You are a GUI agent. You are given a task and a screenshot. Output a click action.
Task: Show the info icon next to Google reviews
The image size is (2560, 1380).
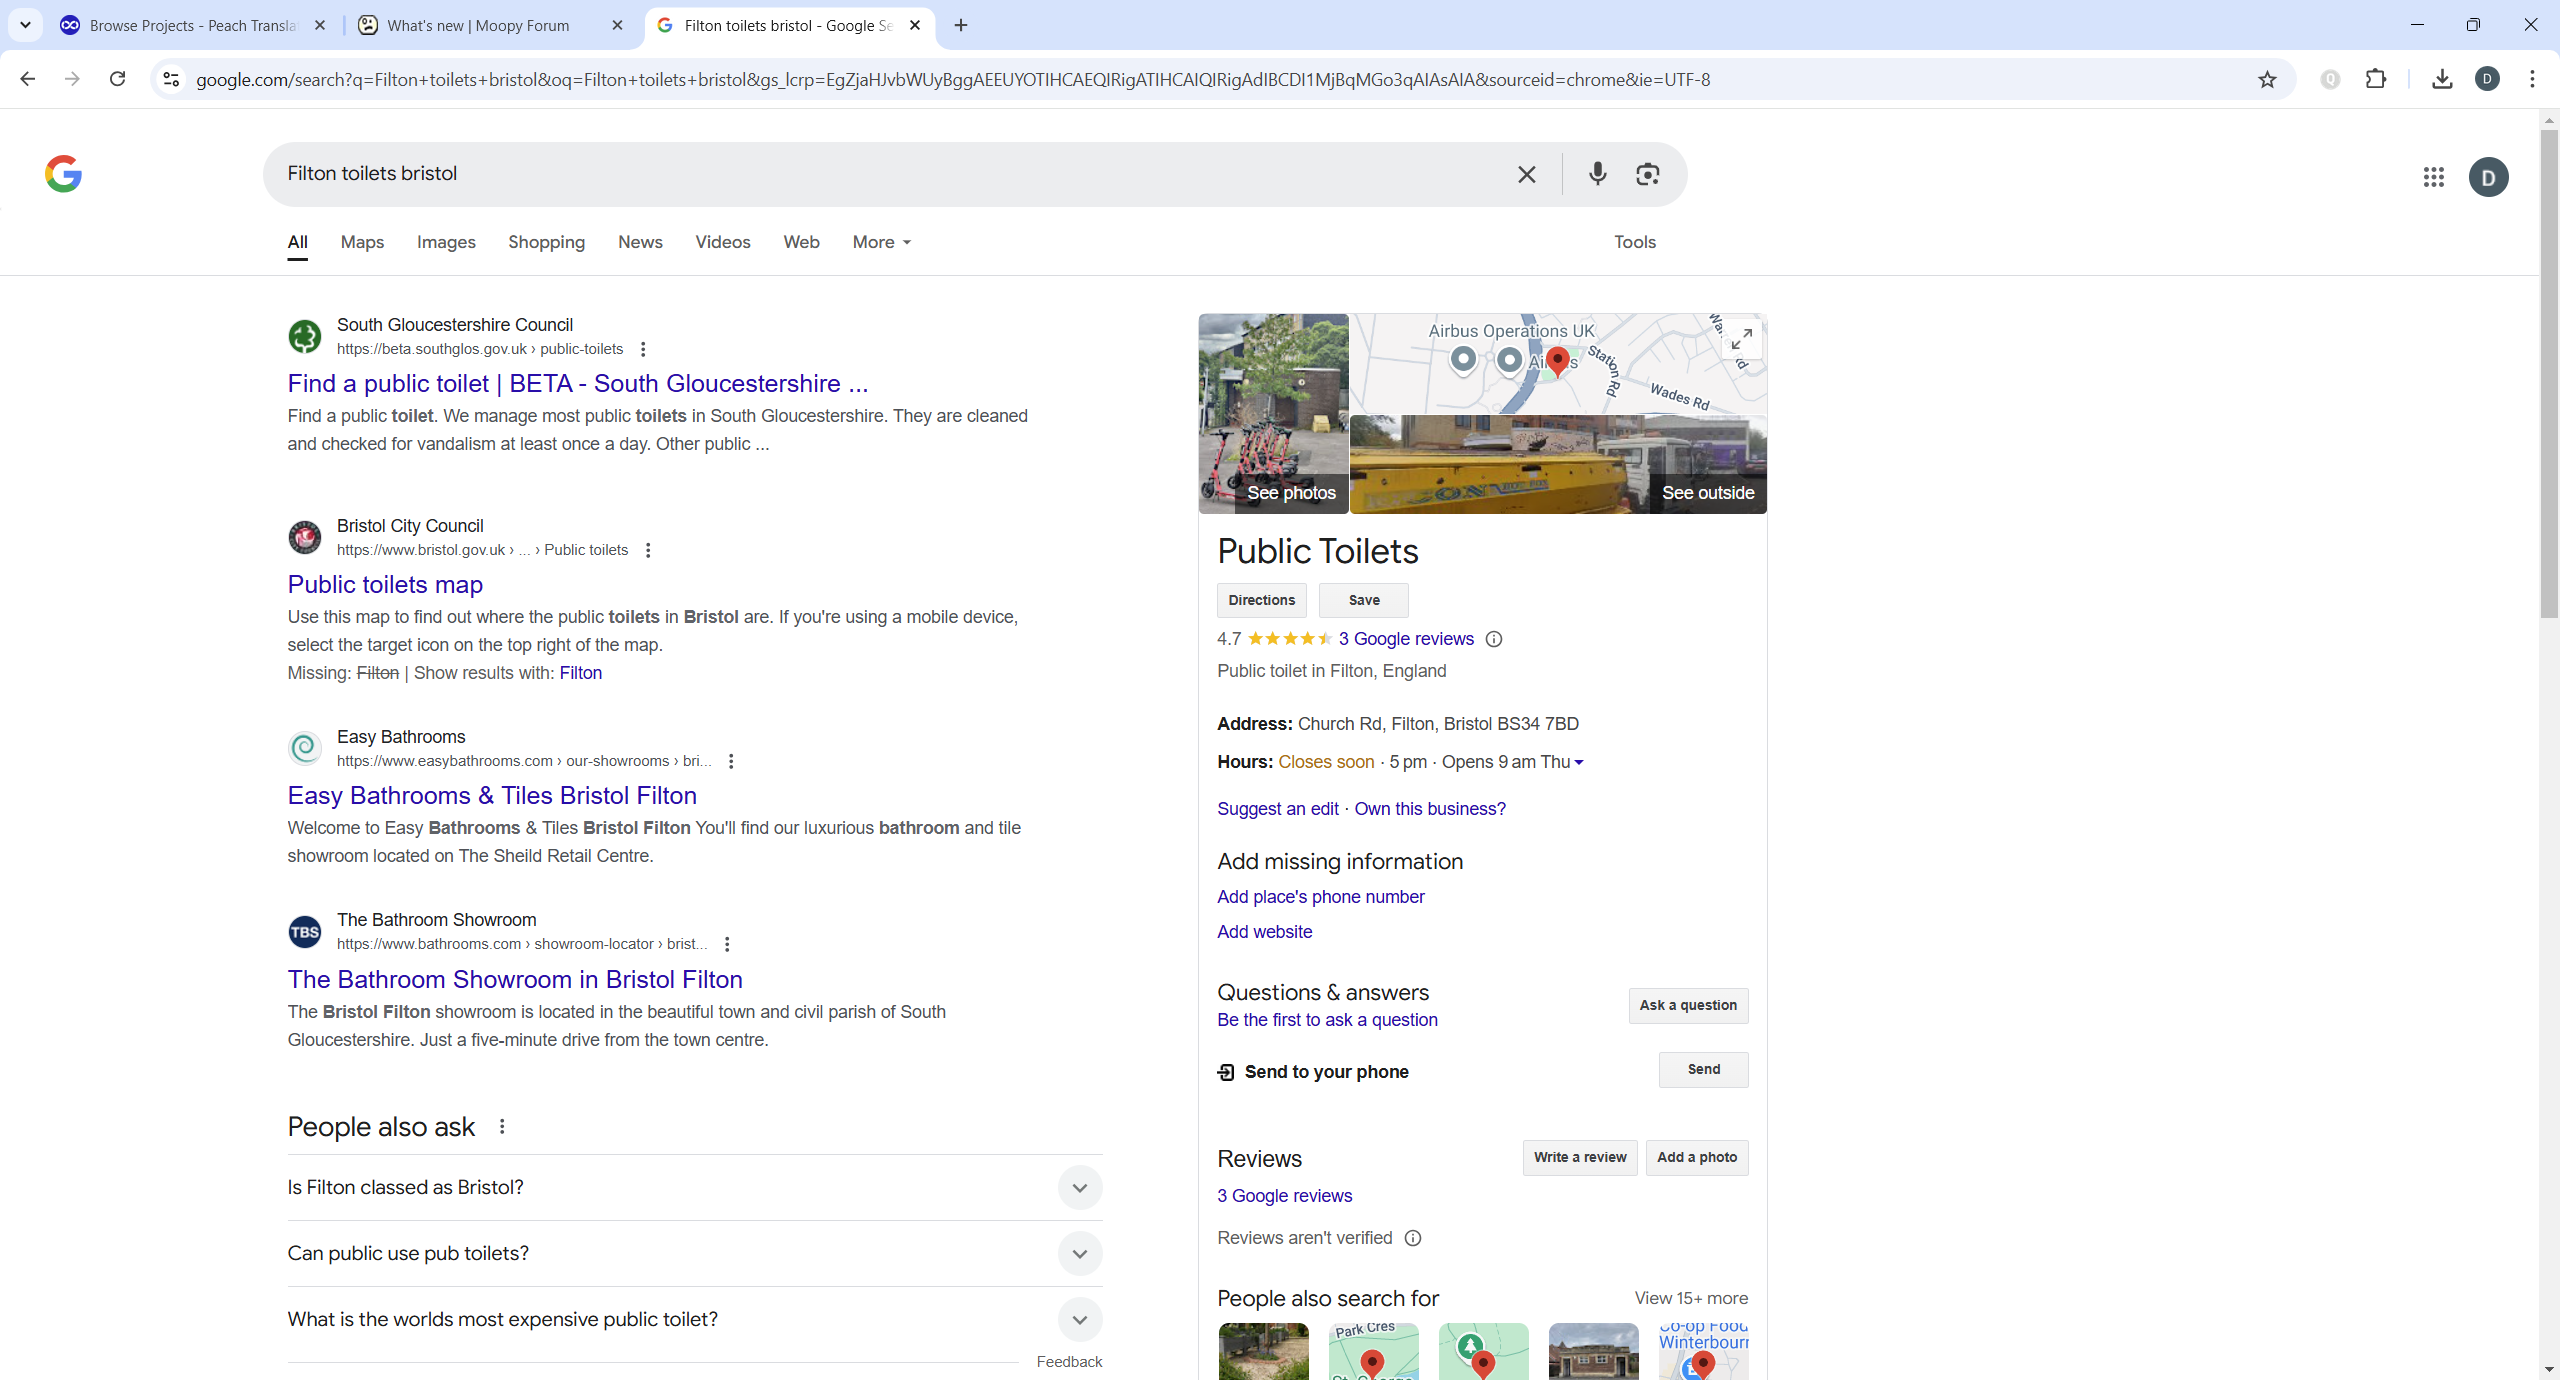coord(1494,639)
